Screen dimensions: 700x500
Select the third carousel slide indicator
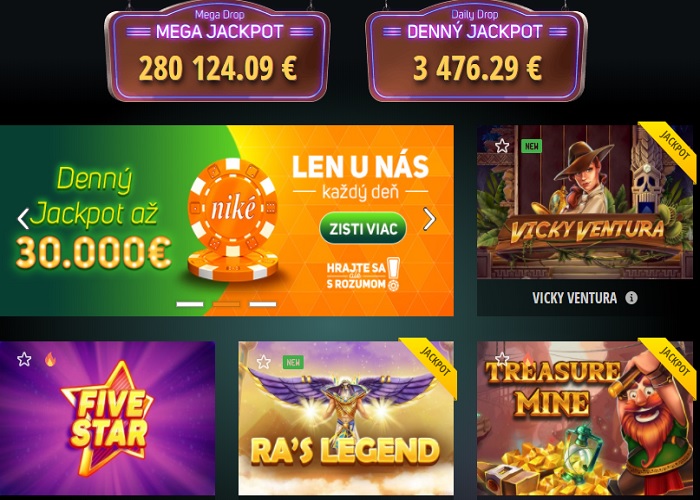click(262, 304)
